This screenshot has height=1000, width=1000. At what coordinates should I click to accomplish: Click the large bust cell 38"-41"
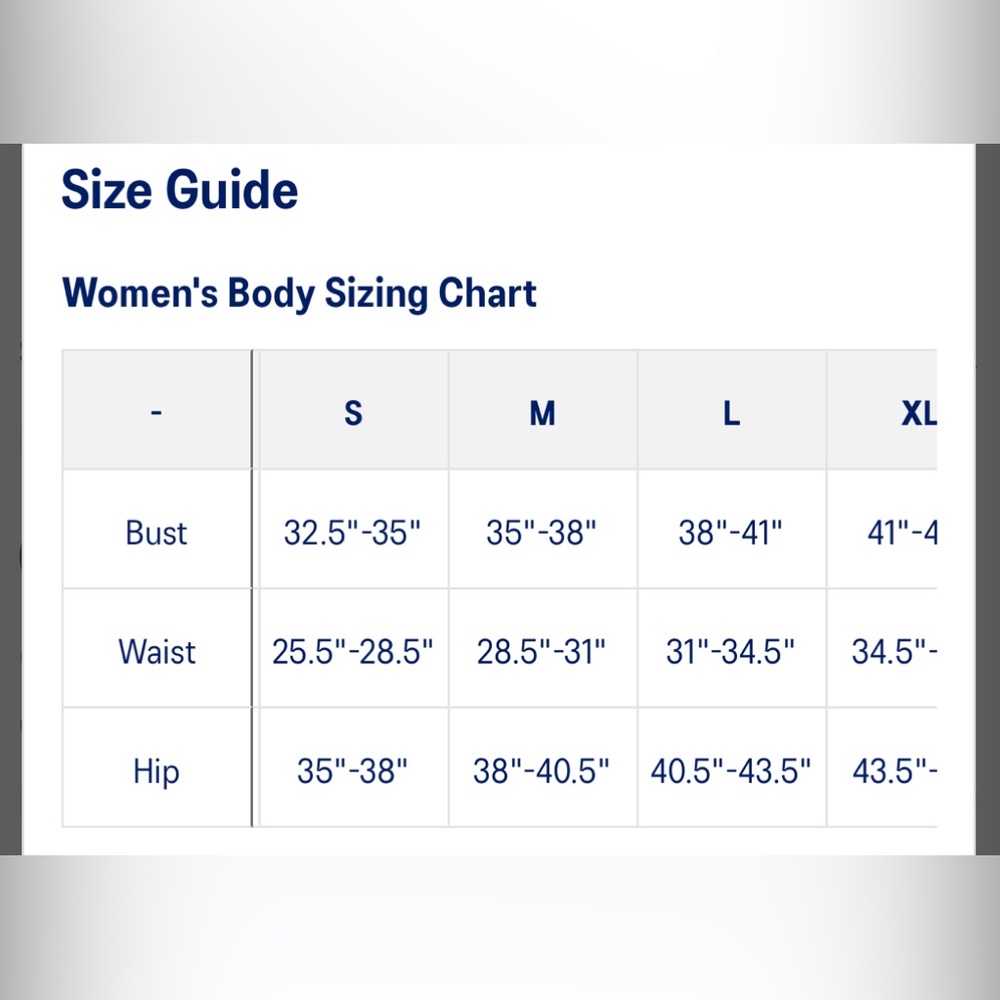[730, 533]
